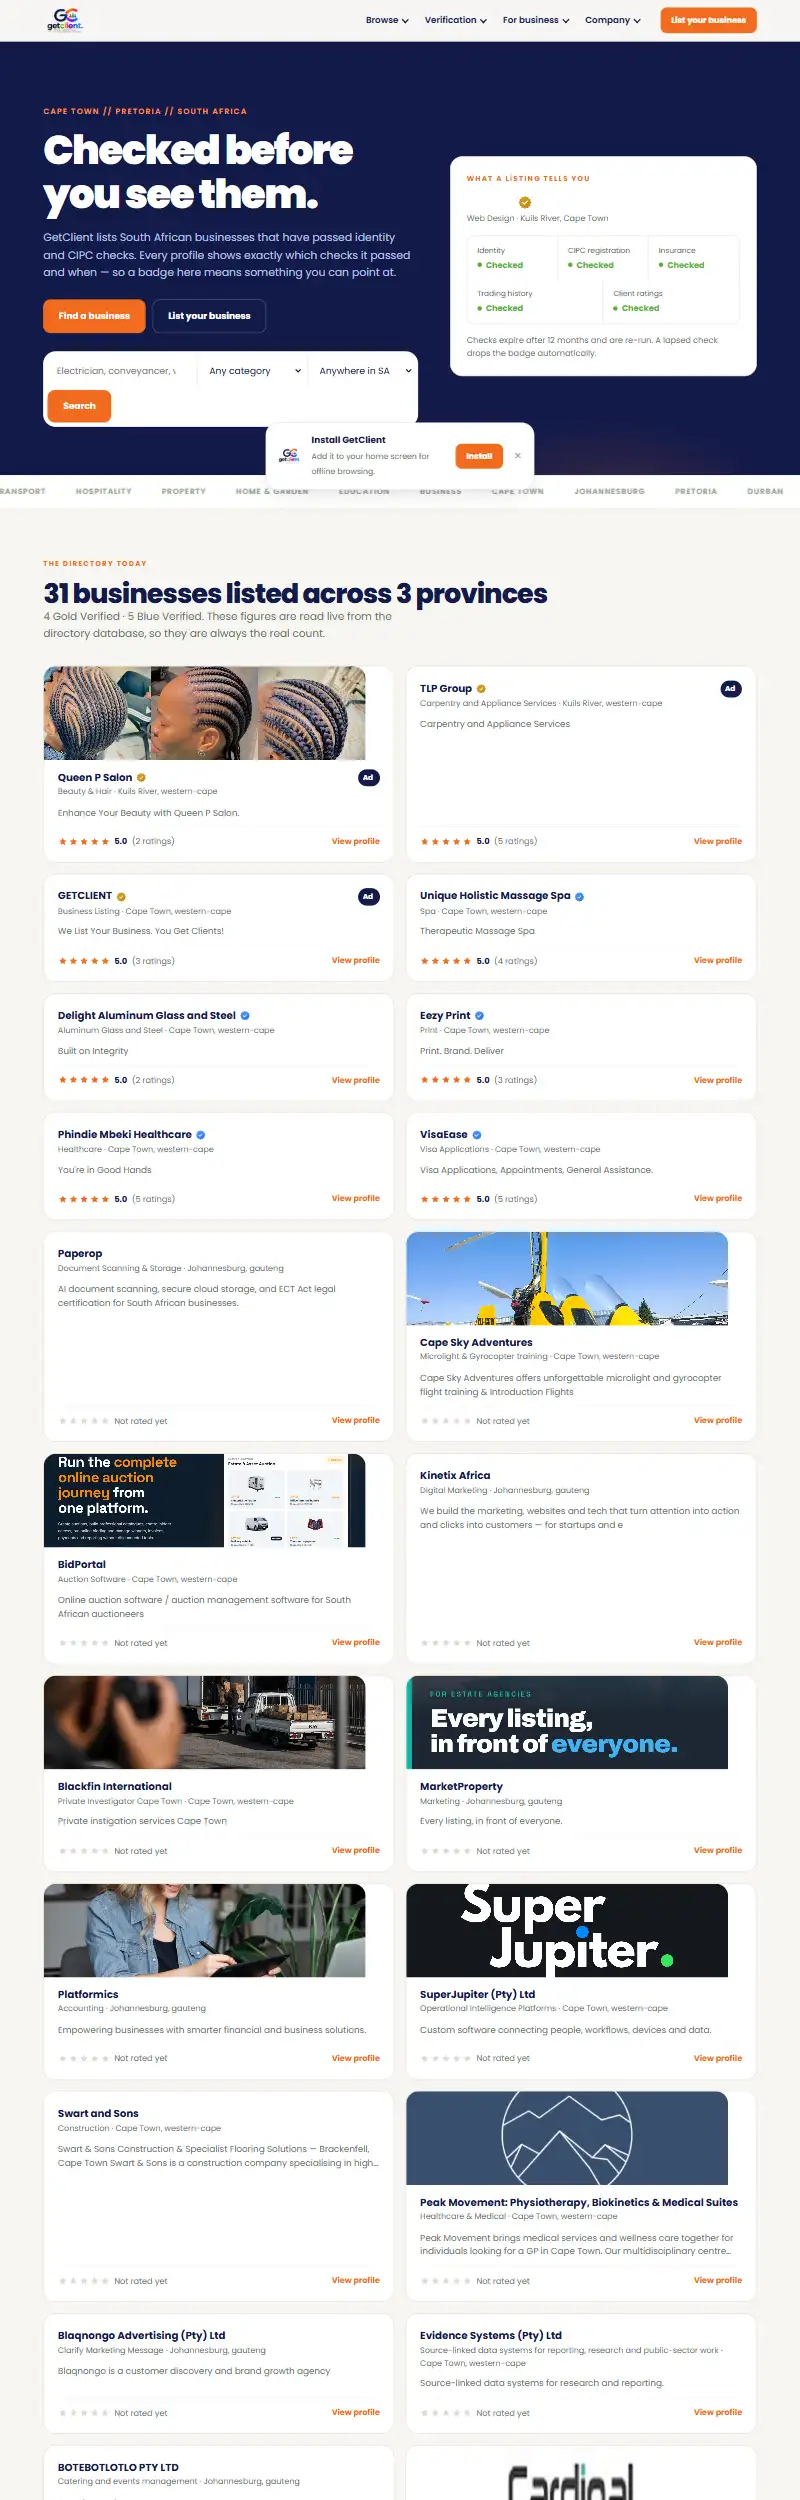This screenshot has height=2500, width=800.
Task: Click the star rating on Queen P Salon
Action: tap(84, 842)
